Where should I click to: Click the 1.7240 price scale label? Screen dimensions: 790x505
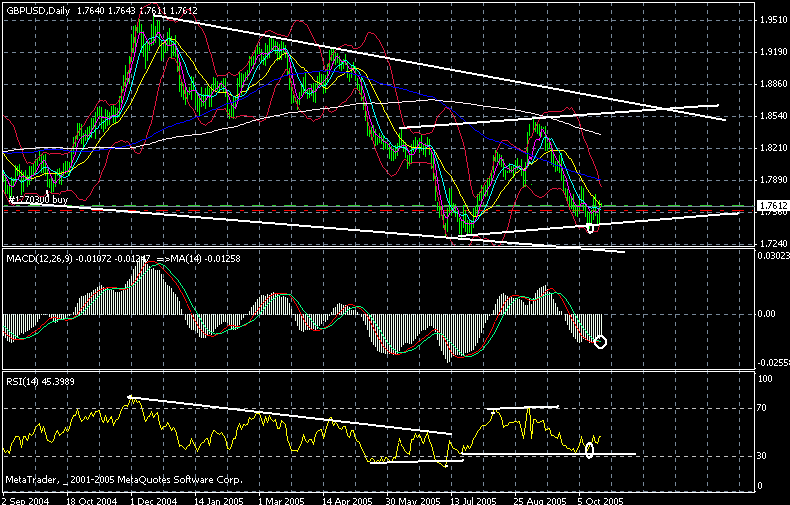point(773,243)
